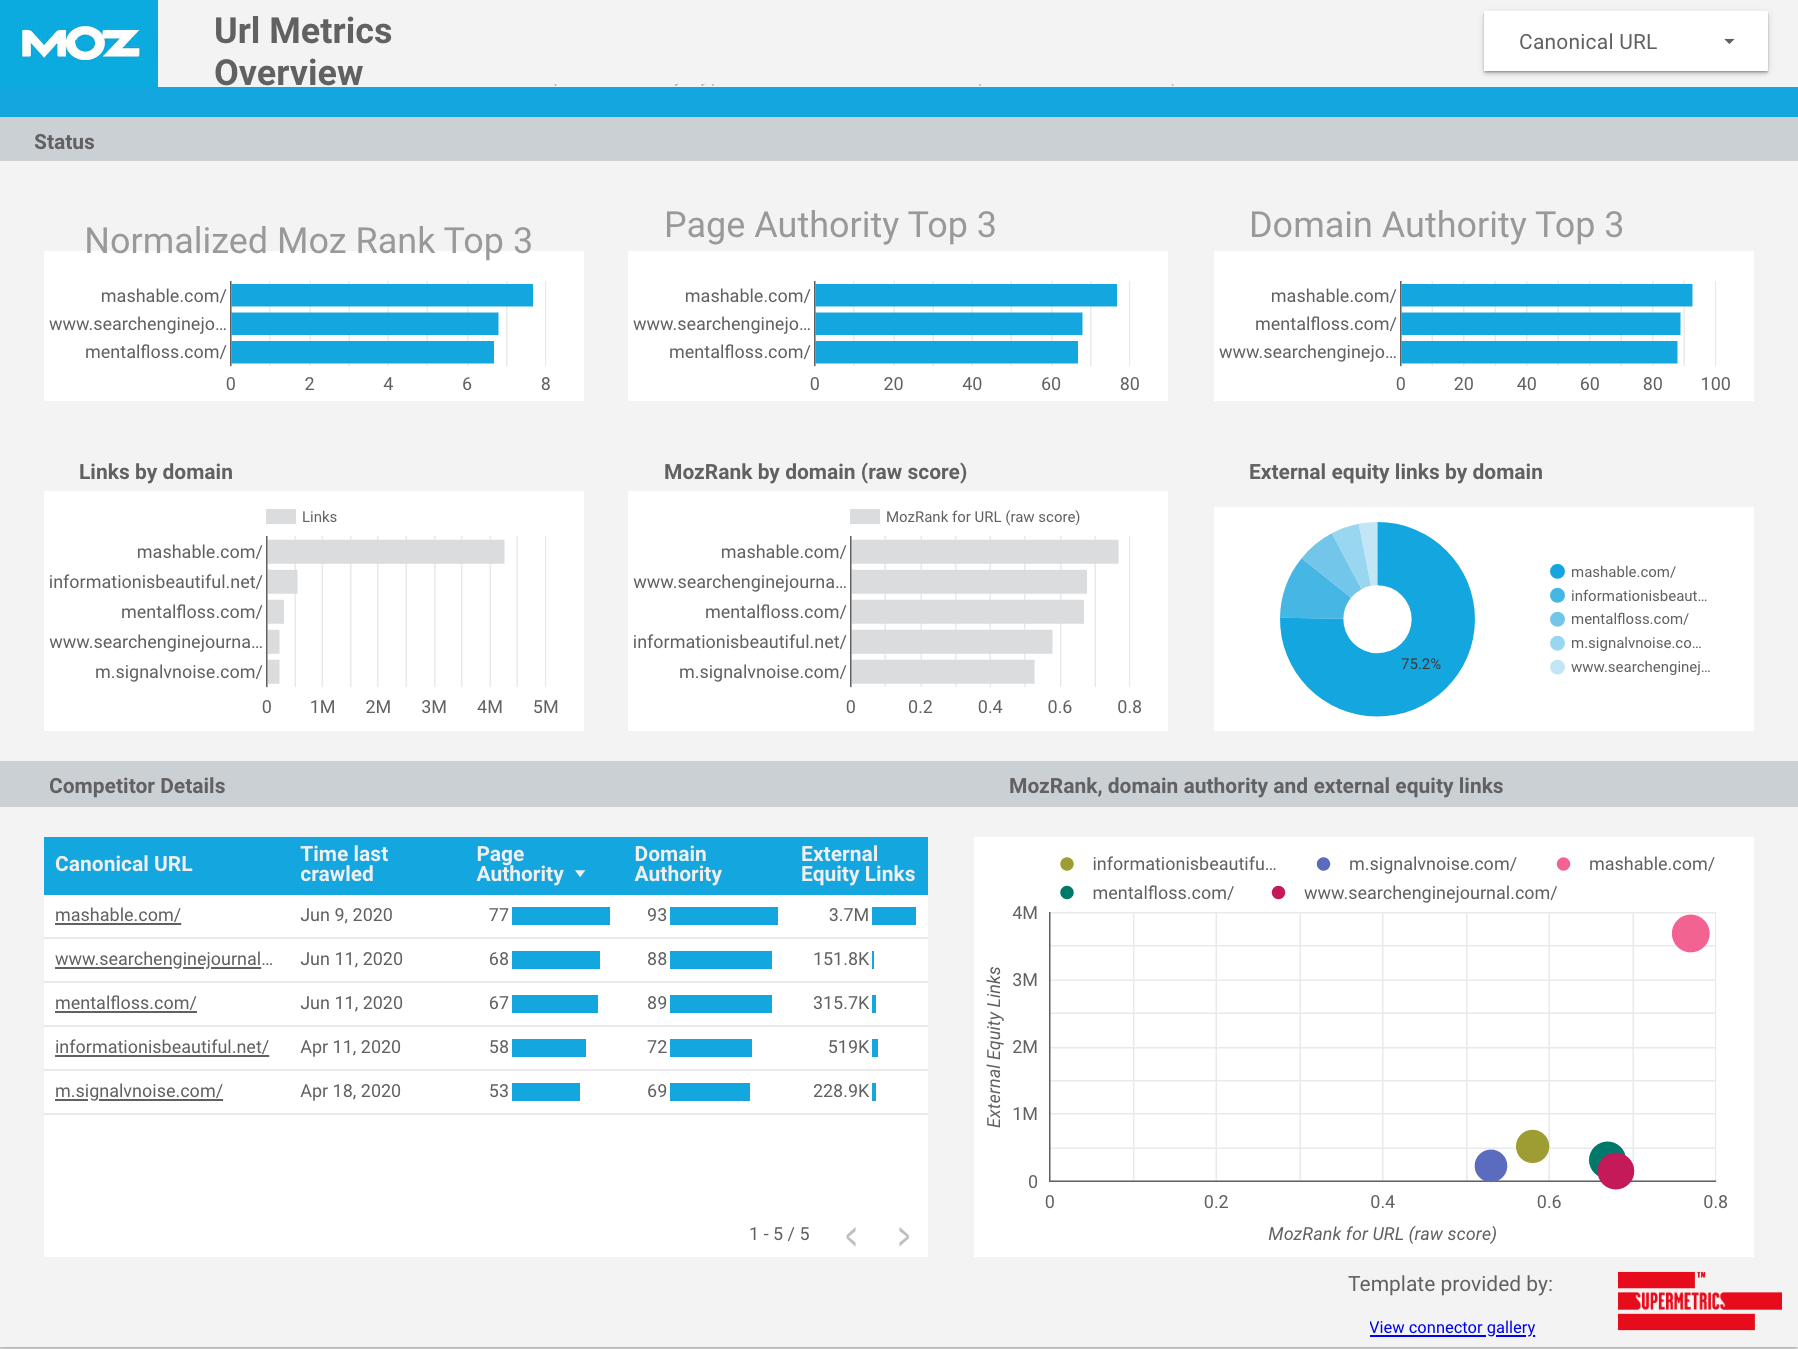Click mashable.com/ bar in MozRank by domain
Screen dimensions: 1798x1349
(x=985, y=552)
